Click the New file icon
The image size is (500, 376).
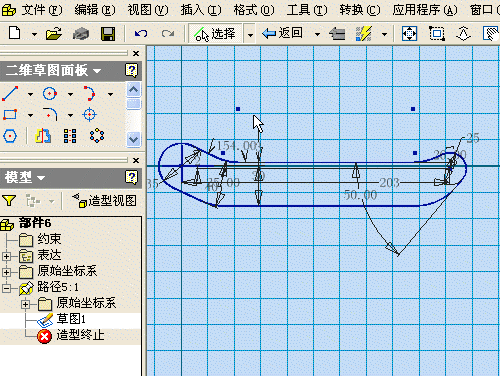coord(15,33)
